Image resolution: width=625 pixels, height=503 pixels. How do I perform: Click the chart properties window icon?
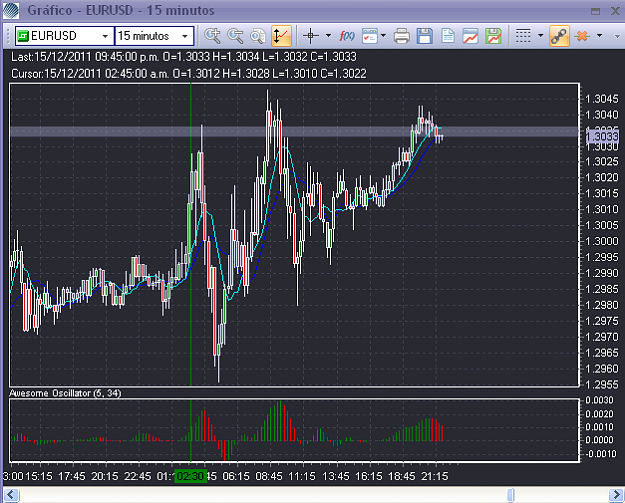(370, 36)
